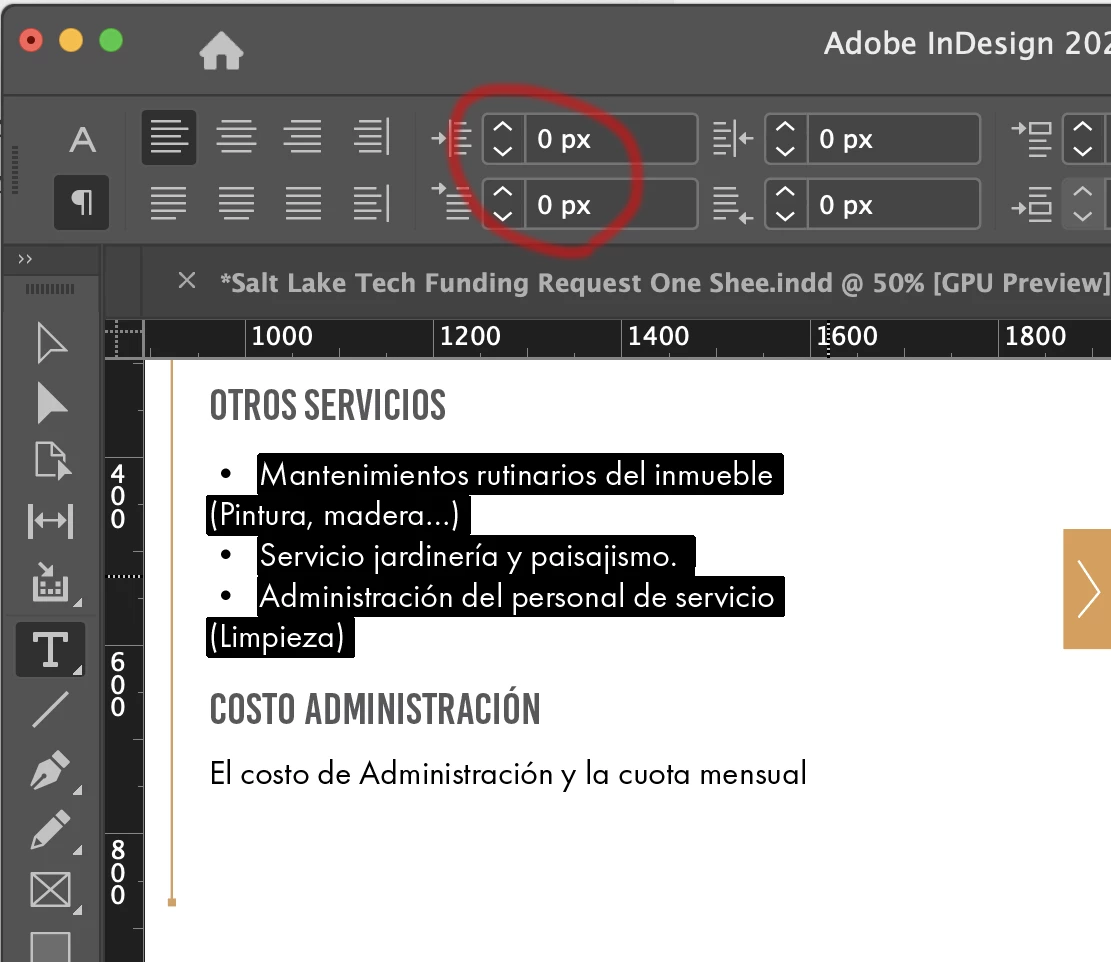
Task: Apply Justify All Lines alignment
Action: (303, 203)
